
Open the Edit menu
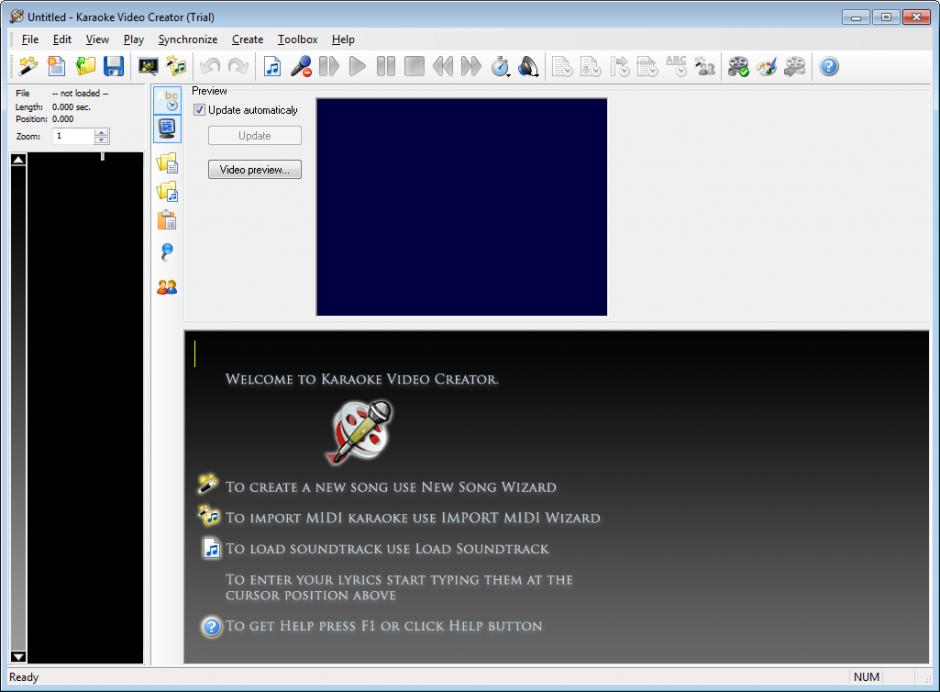pyautogui.click(x=62, y=40)
